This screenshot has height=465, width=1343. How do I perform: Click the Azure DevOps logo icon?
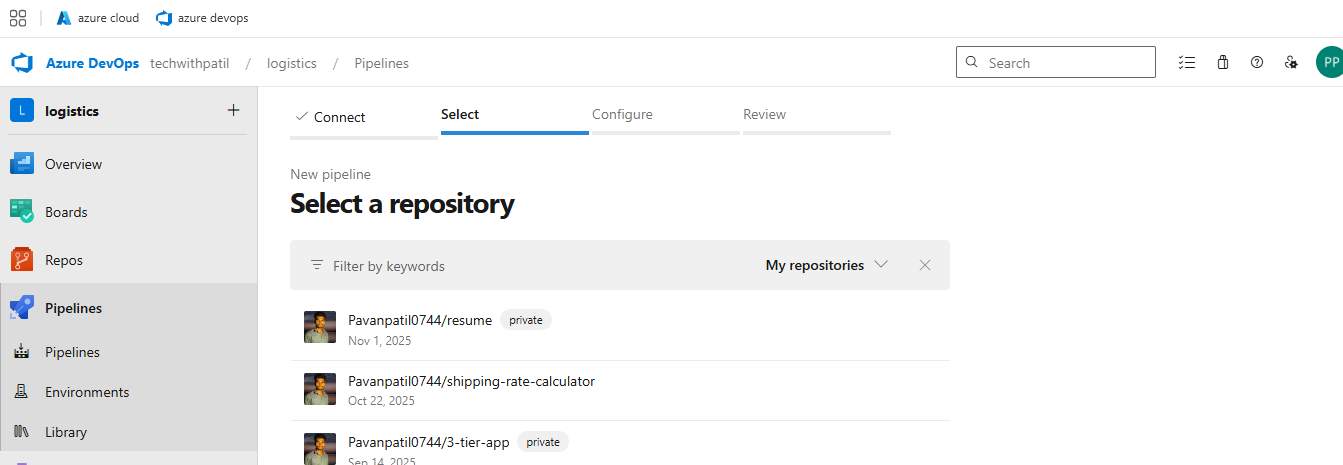pyautogui.click(x=22, y=63)
